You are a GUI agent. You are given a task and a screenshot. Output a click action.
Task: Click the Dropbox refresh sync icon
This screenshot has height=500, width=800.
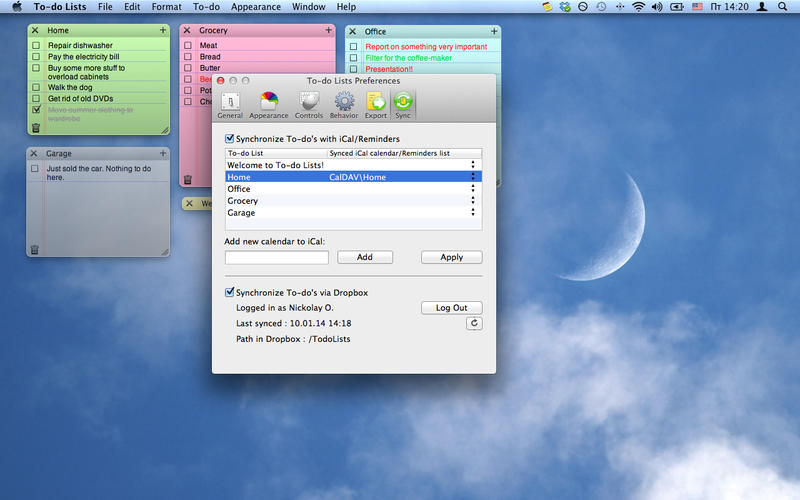coord(474,323)
